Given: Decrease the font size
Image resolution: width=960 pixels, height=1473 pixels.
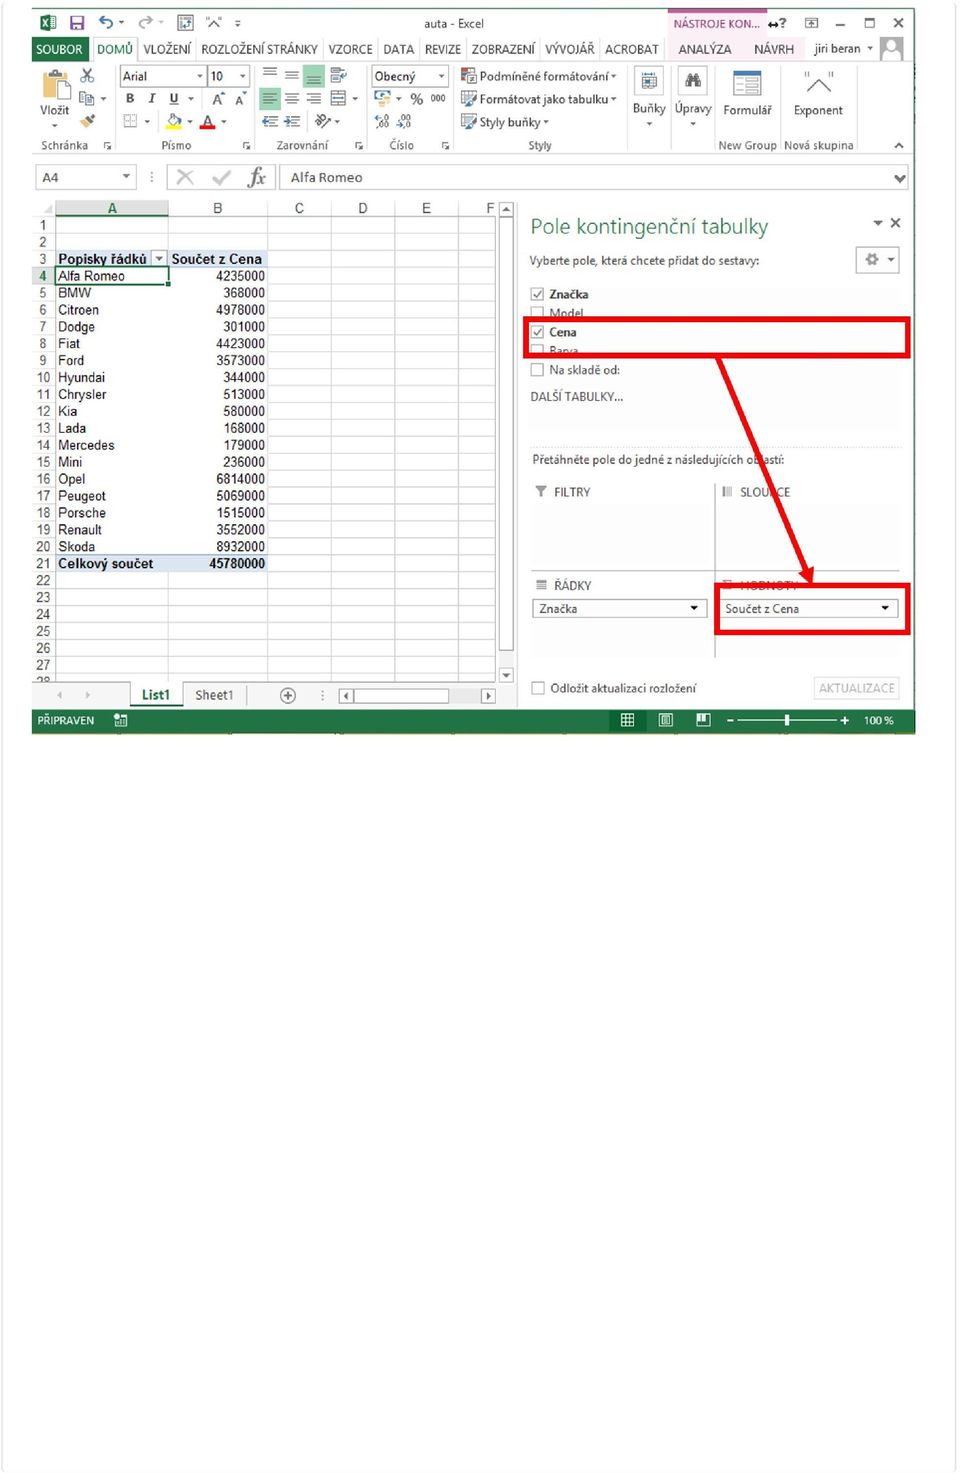Looking at the screenshot, I should [x=240, y=99].
